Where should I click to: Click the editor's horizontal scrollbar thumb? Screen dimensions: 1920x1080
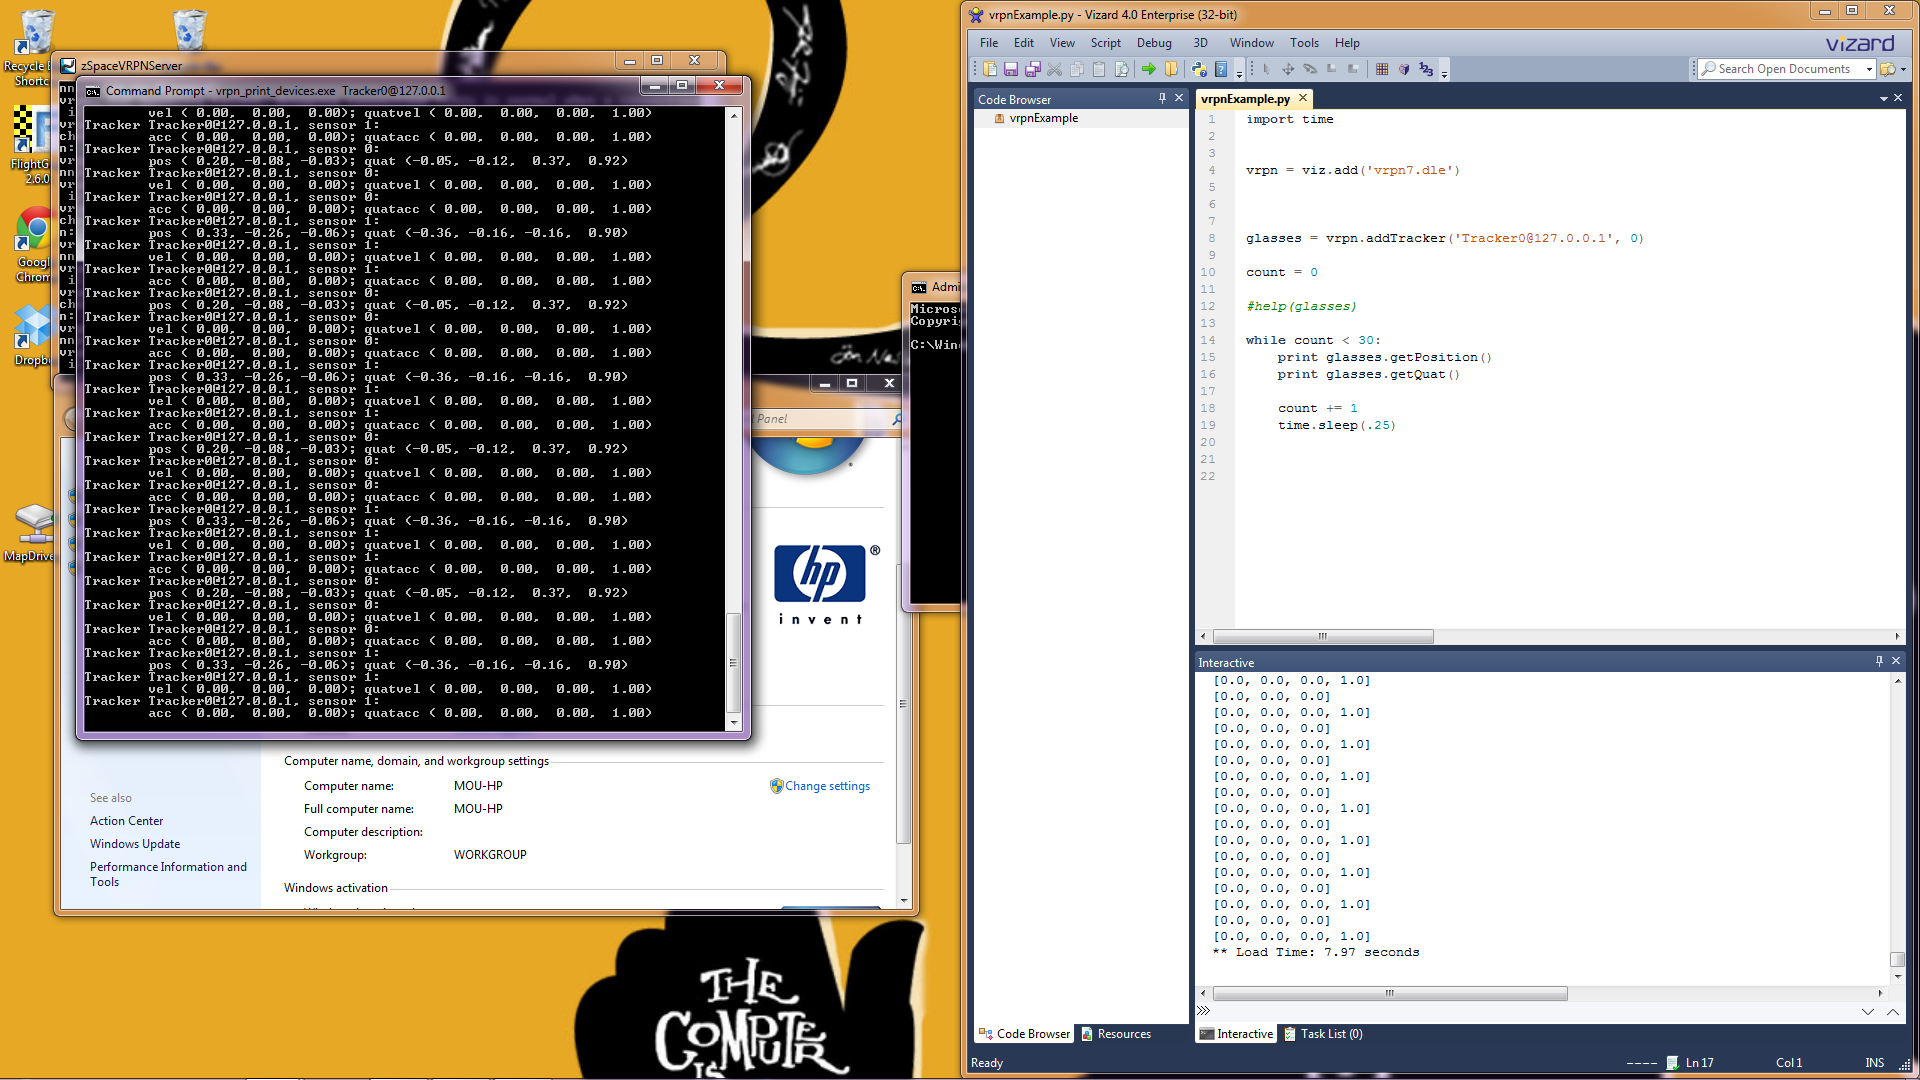1322,637
